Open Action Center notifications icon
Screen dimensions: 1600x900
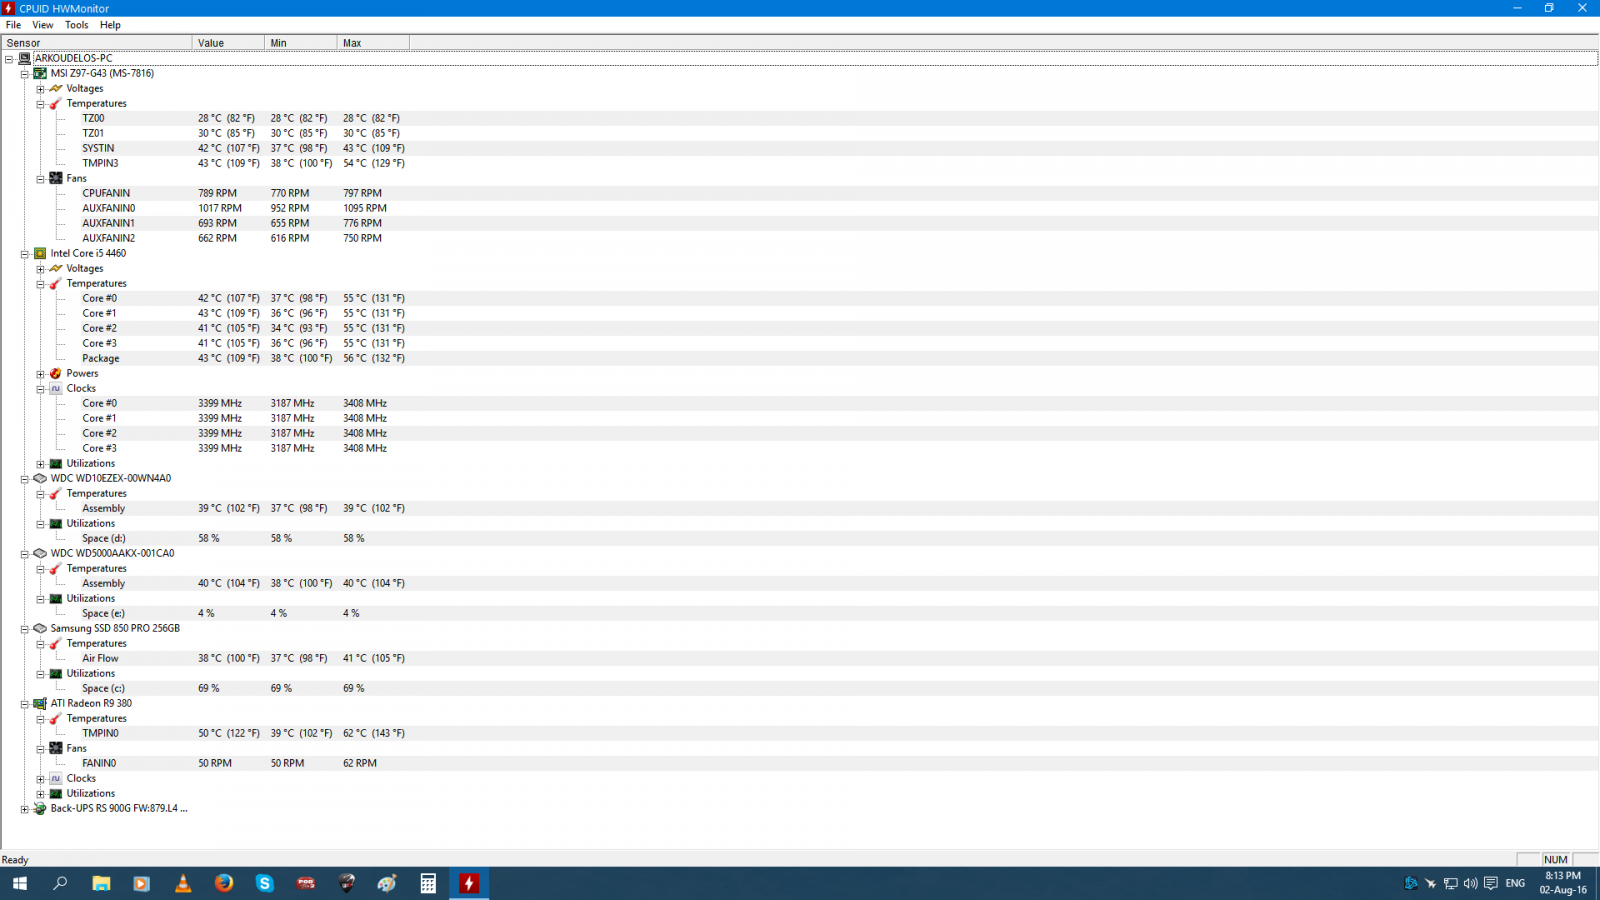pyautogui.click(x=1491, y=883)
